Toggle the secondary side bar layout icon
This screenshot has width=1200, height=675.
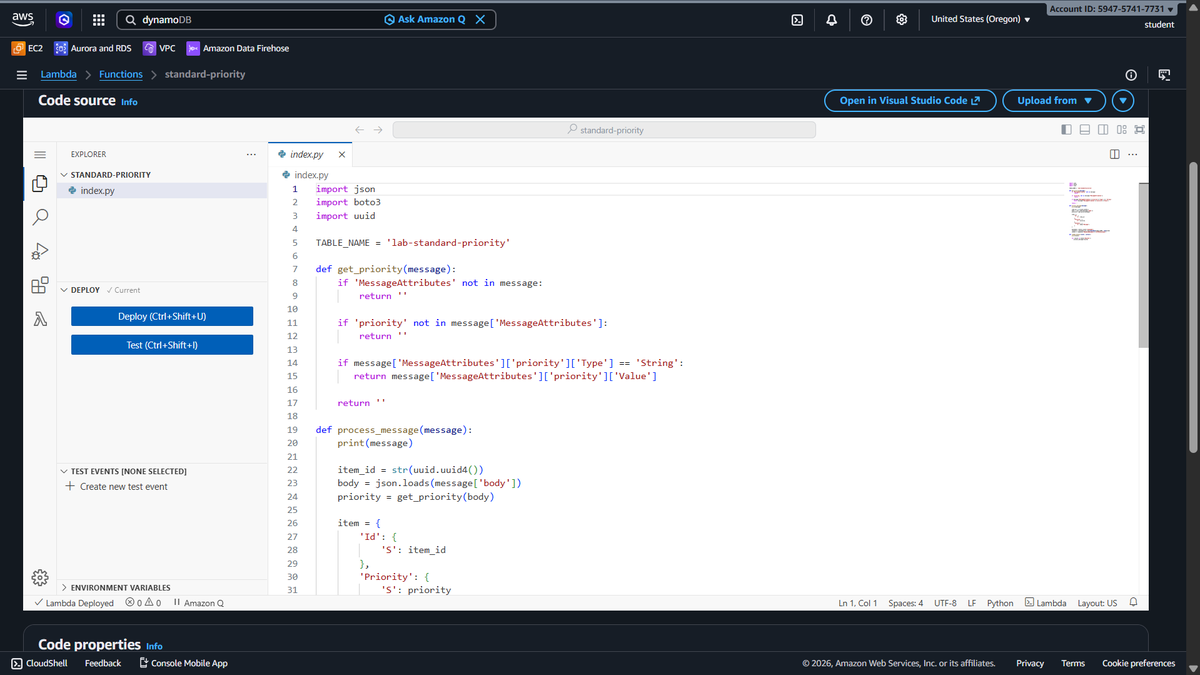click(1103, 130)
